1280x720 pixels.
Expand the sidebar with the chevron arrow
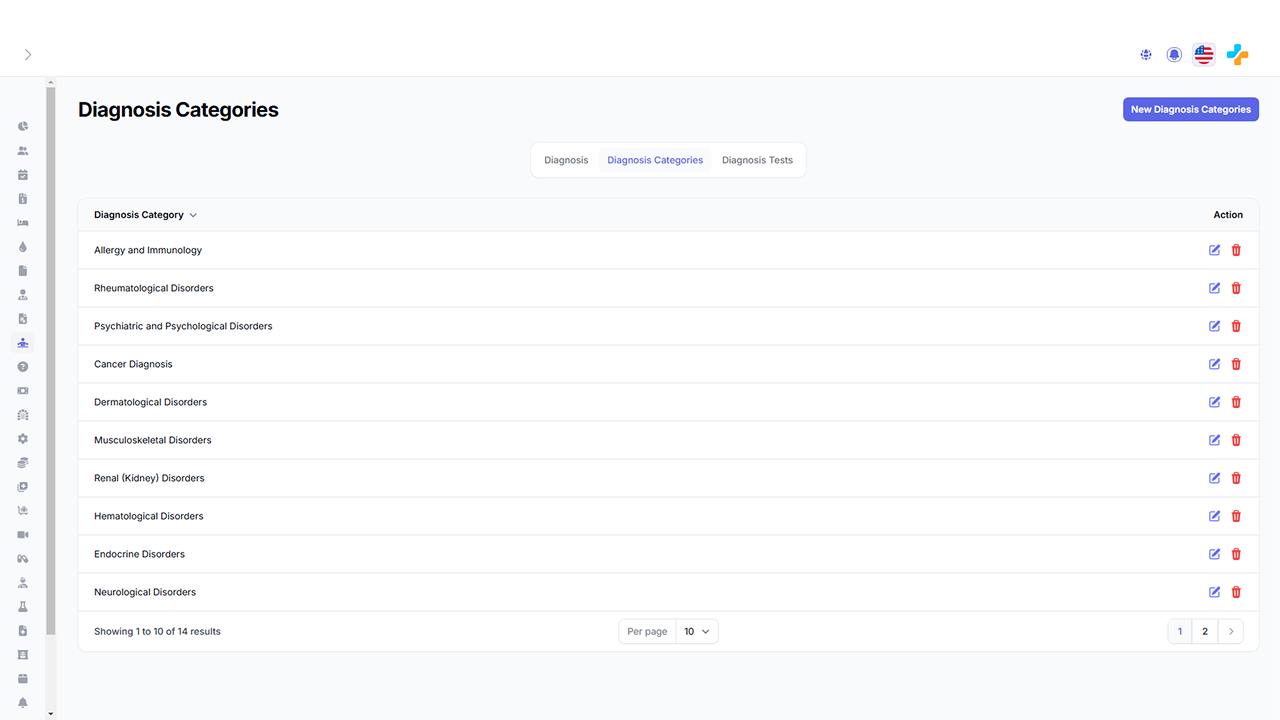pos(28,55)
